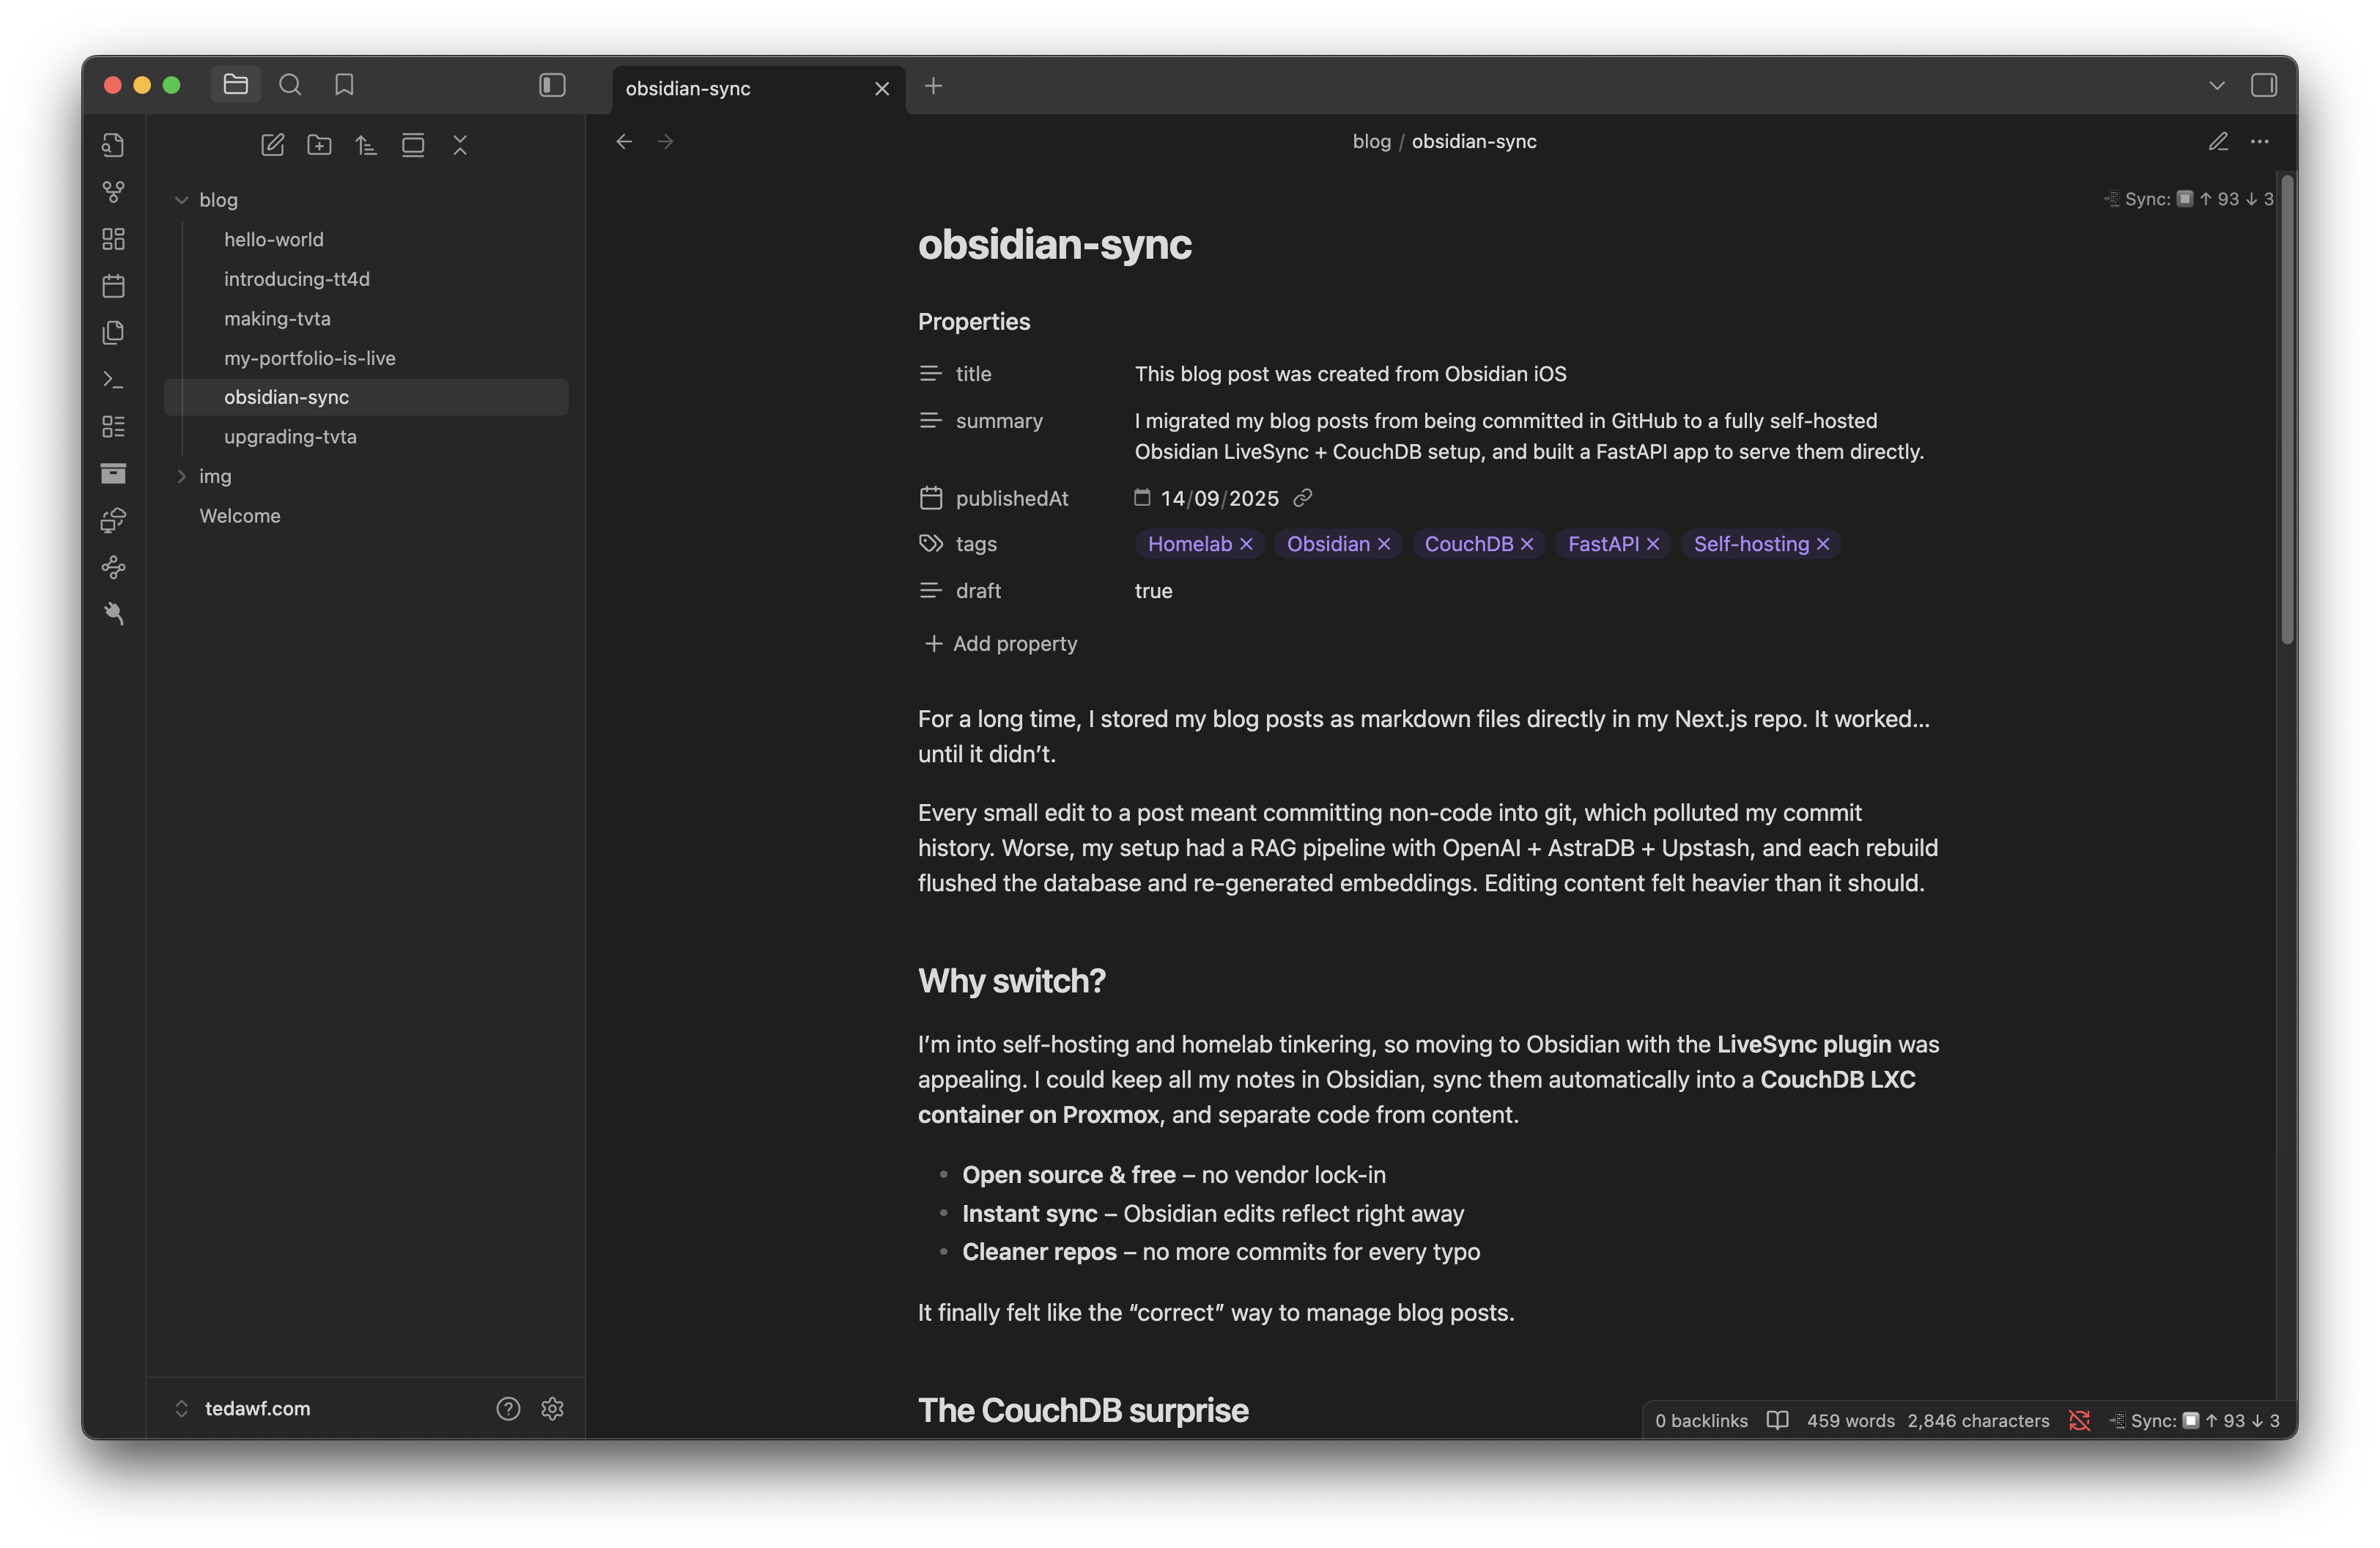Create a new folder
Screen dimensions: 2380x1548
(x=319, y=145)
